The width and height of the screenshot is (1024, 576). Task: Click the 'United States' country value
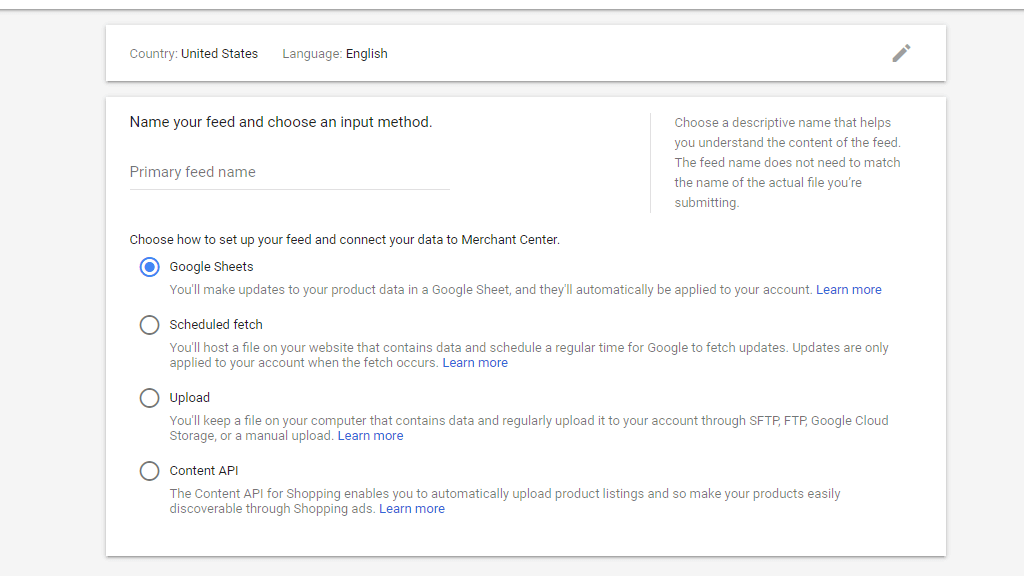pos(219,54)
